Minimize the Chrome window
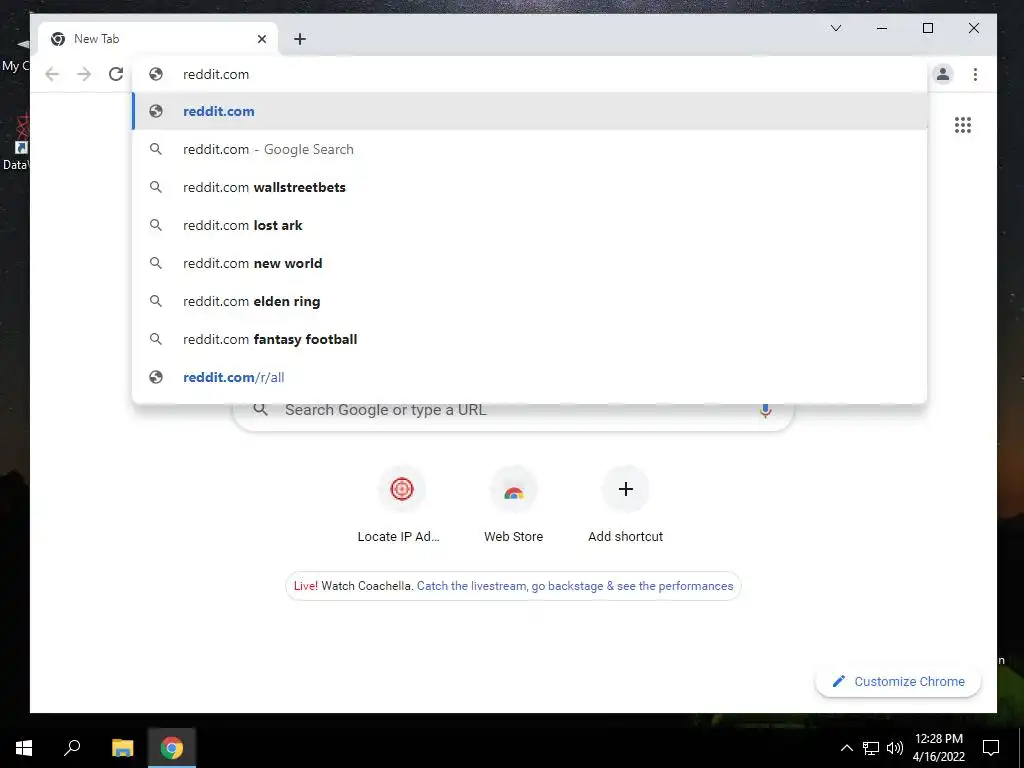The height and width of the screenshot is (768, 1024). click(x=882, y=28)
